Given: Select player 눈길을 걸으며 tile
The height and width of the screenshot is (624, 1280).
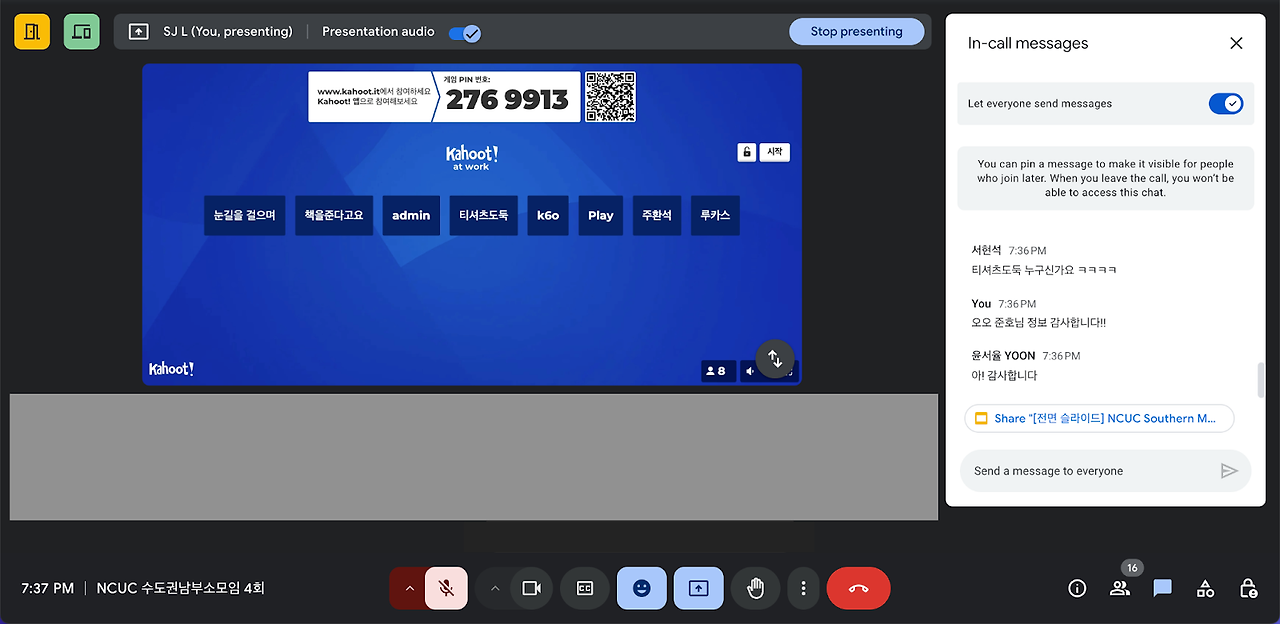Looking at the screenshot, I should click(x=245, y=215).
